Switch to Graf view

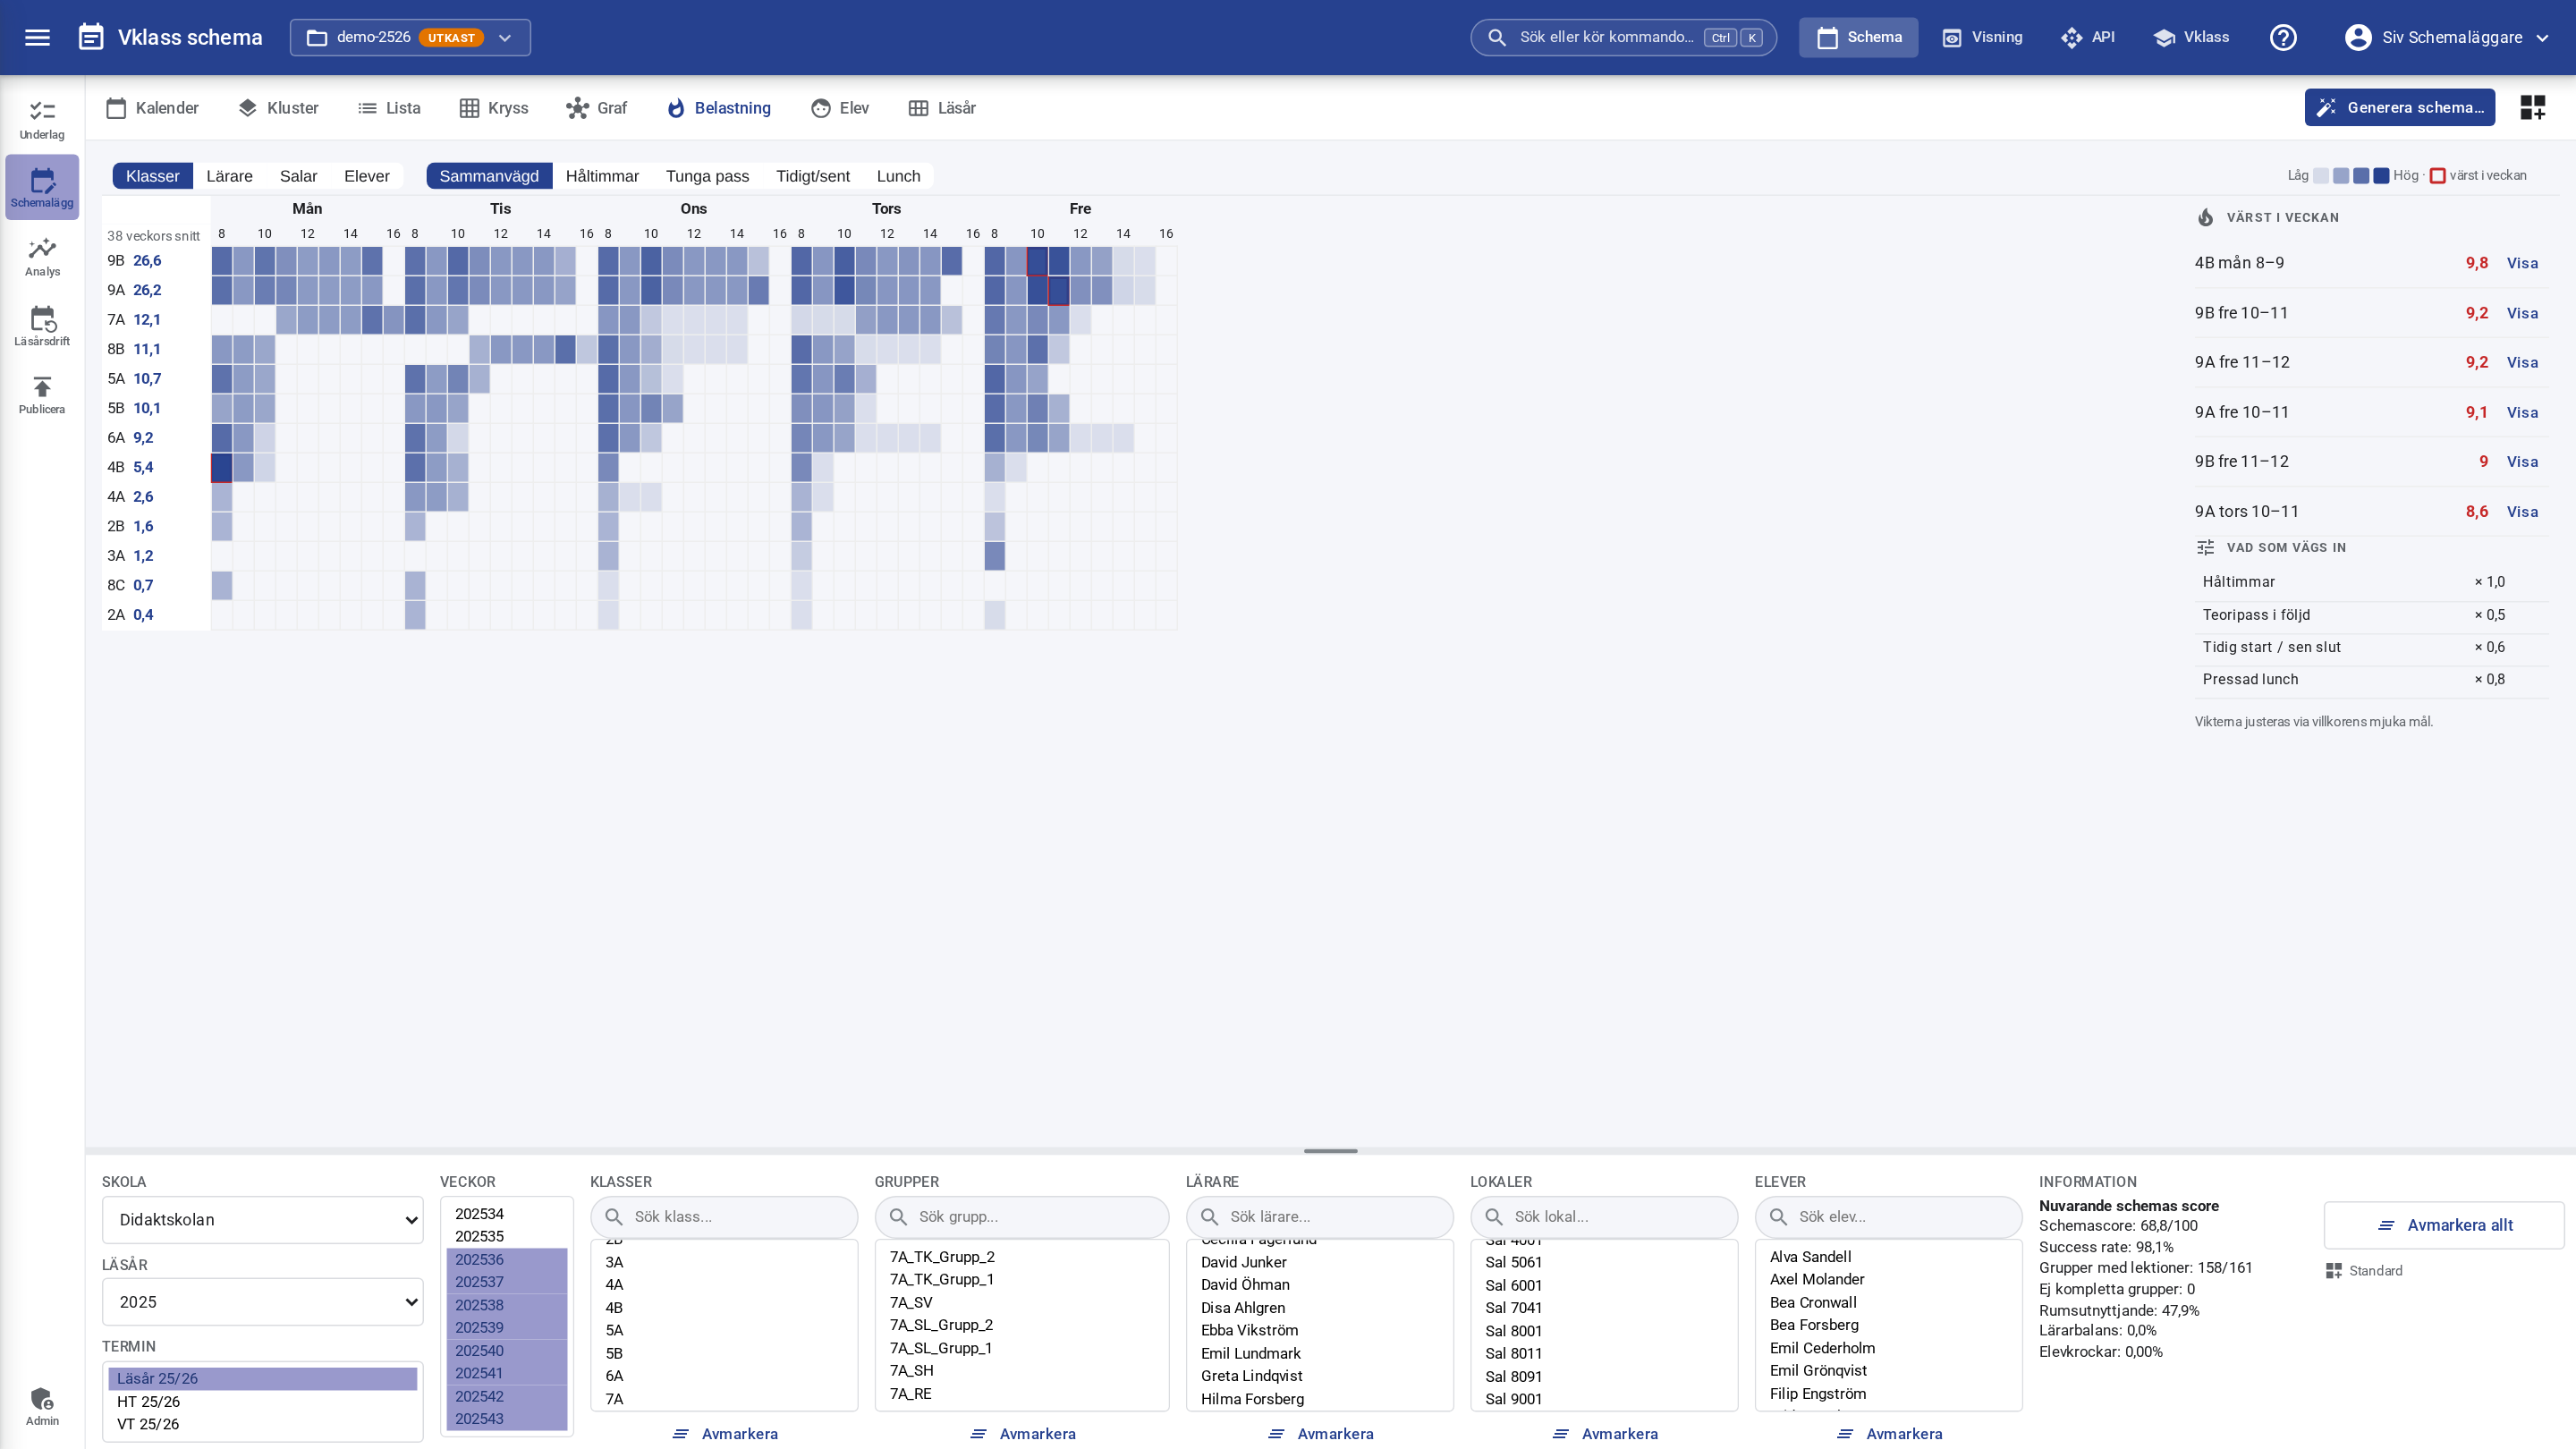597,108
